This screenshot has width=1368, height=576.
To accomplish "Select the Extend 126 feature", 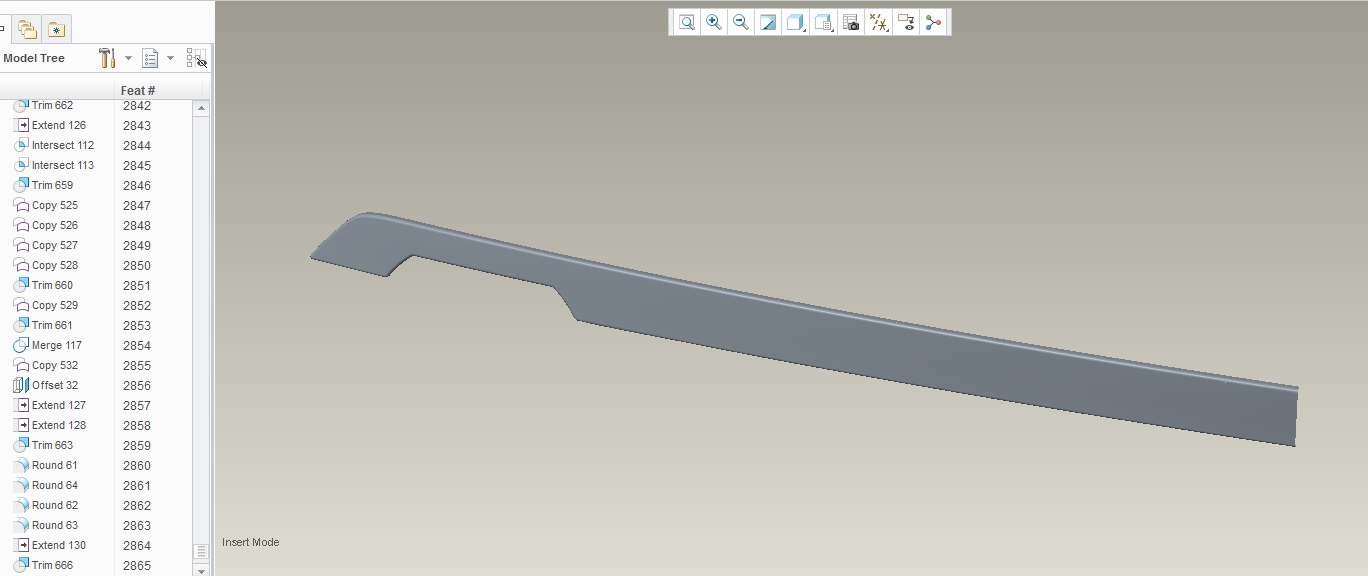I will coord(50,125).
